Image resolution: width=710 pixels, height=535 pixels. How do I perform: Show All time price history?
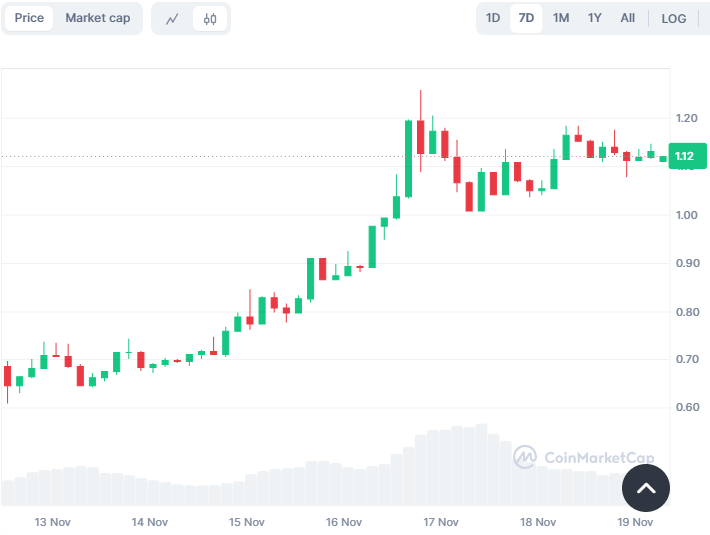[x=627, y=18]
